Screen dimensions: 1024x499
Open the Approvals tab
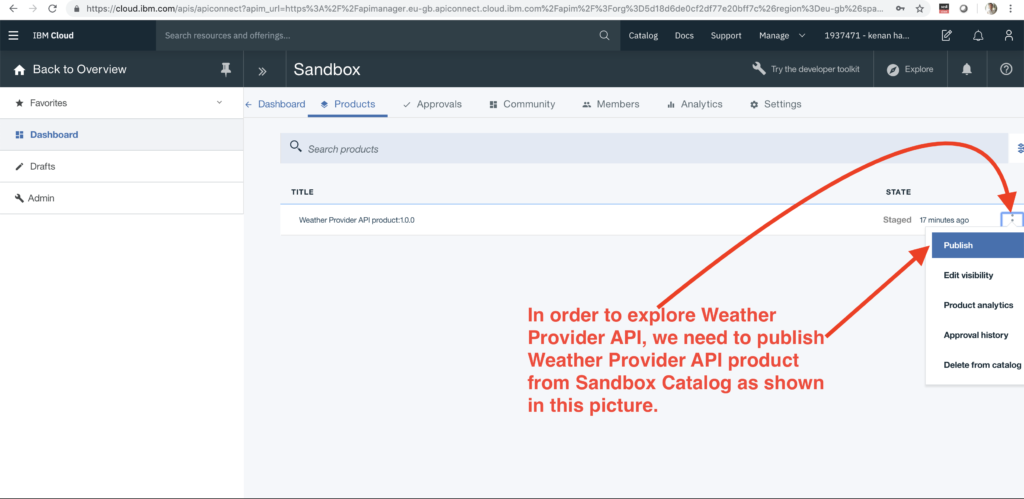(x=432, y=104)
